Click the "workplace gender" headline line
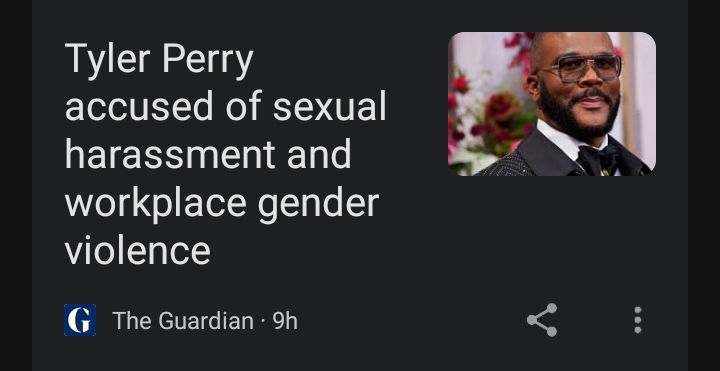720x371 pixels. pyautogui.click(x=222, y=203)
